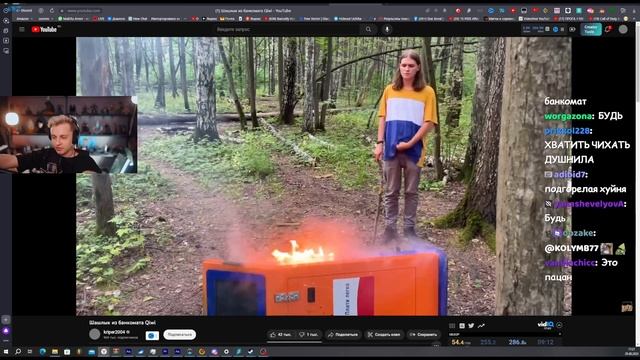640x360 pixels.
Task: Dislike the video with thumbs-down button
Action: pyautogui.click(x=309, y=335)
